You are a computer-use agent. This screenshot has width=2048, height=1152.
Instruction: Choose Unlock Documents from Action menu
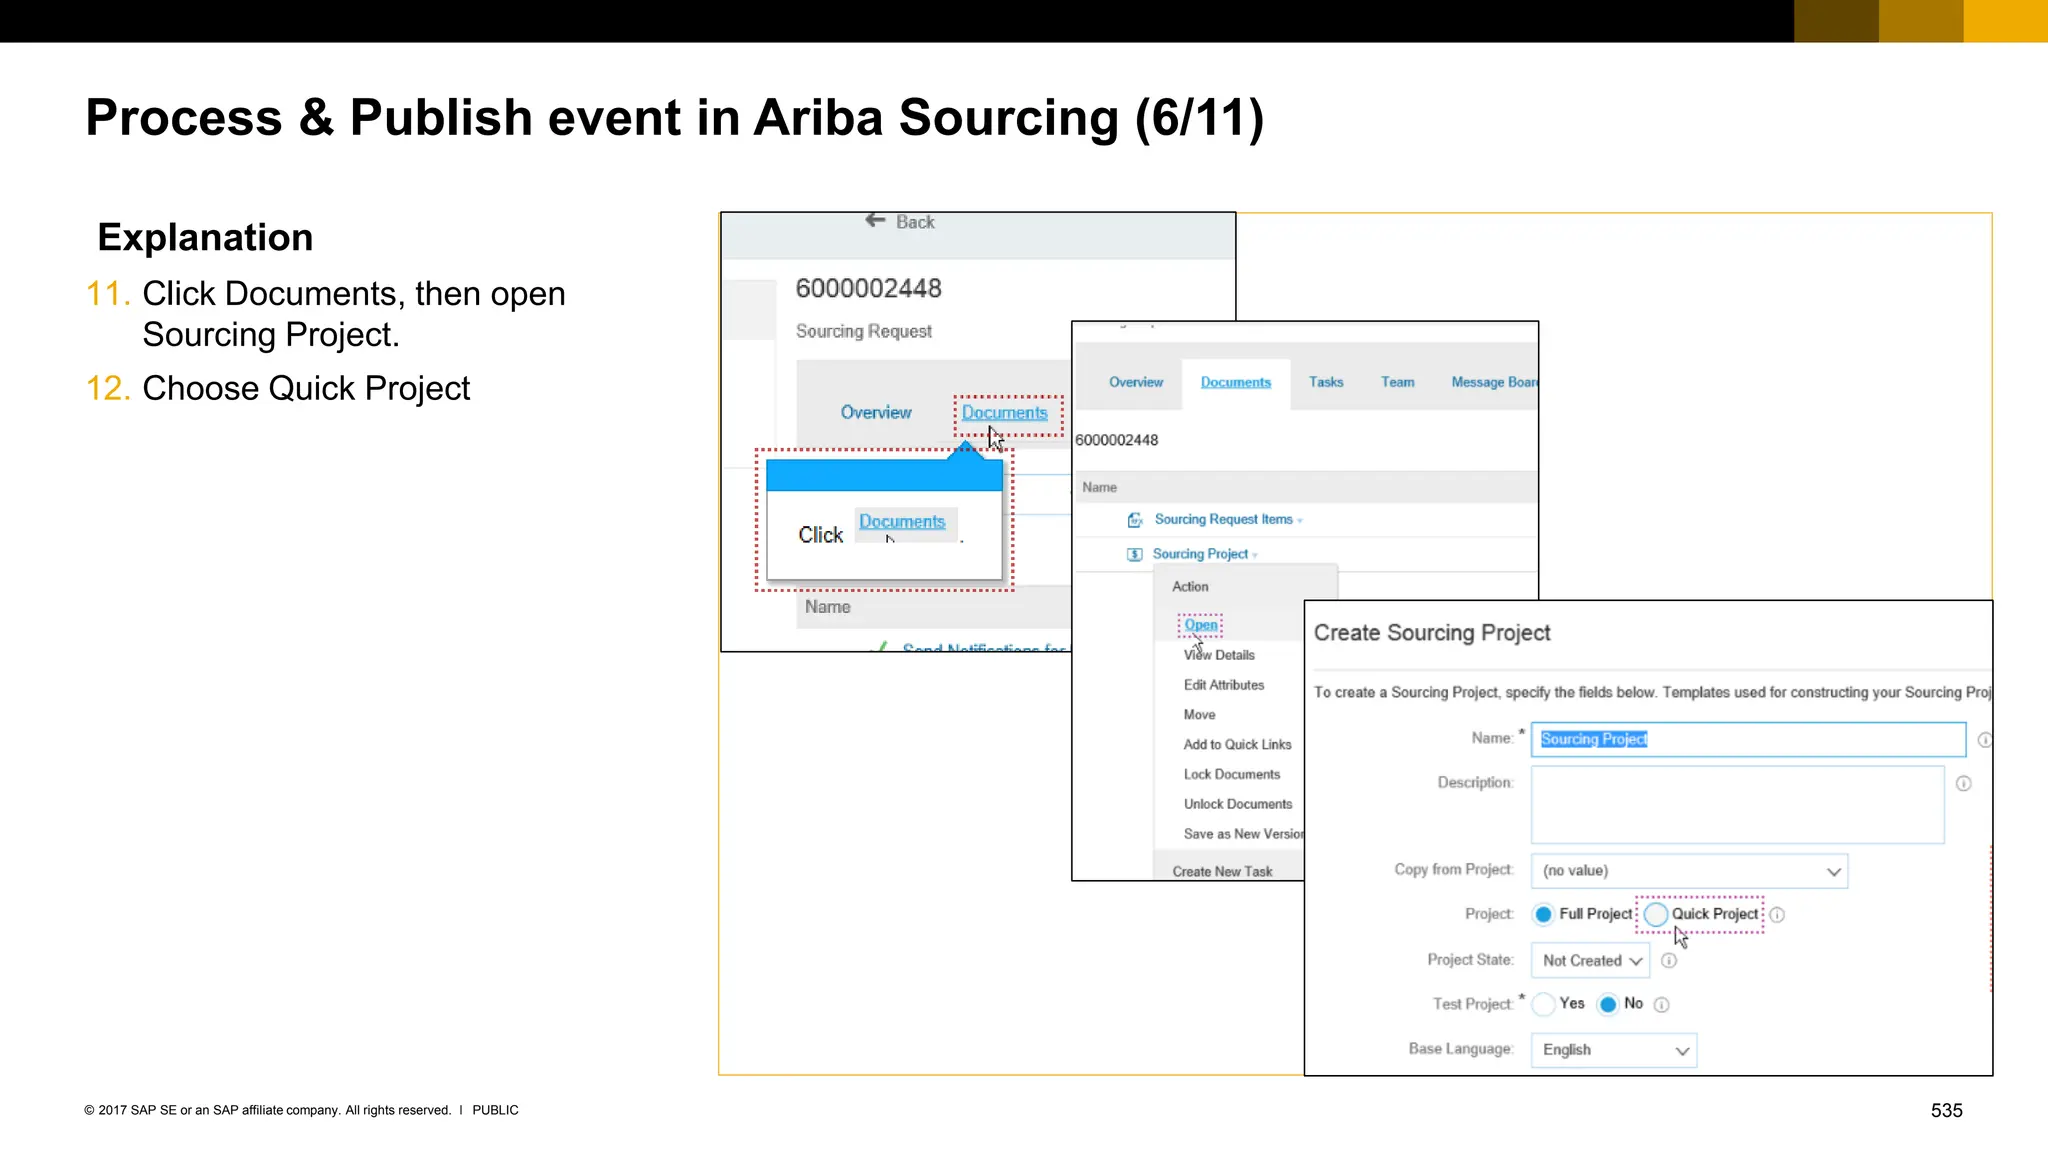pyautogui.click(x=1238, y=804)
